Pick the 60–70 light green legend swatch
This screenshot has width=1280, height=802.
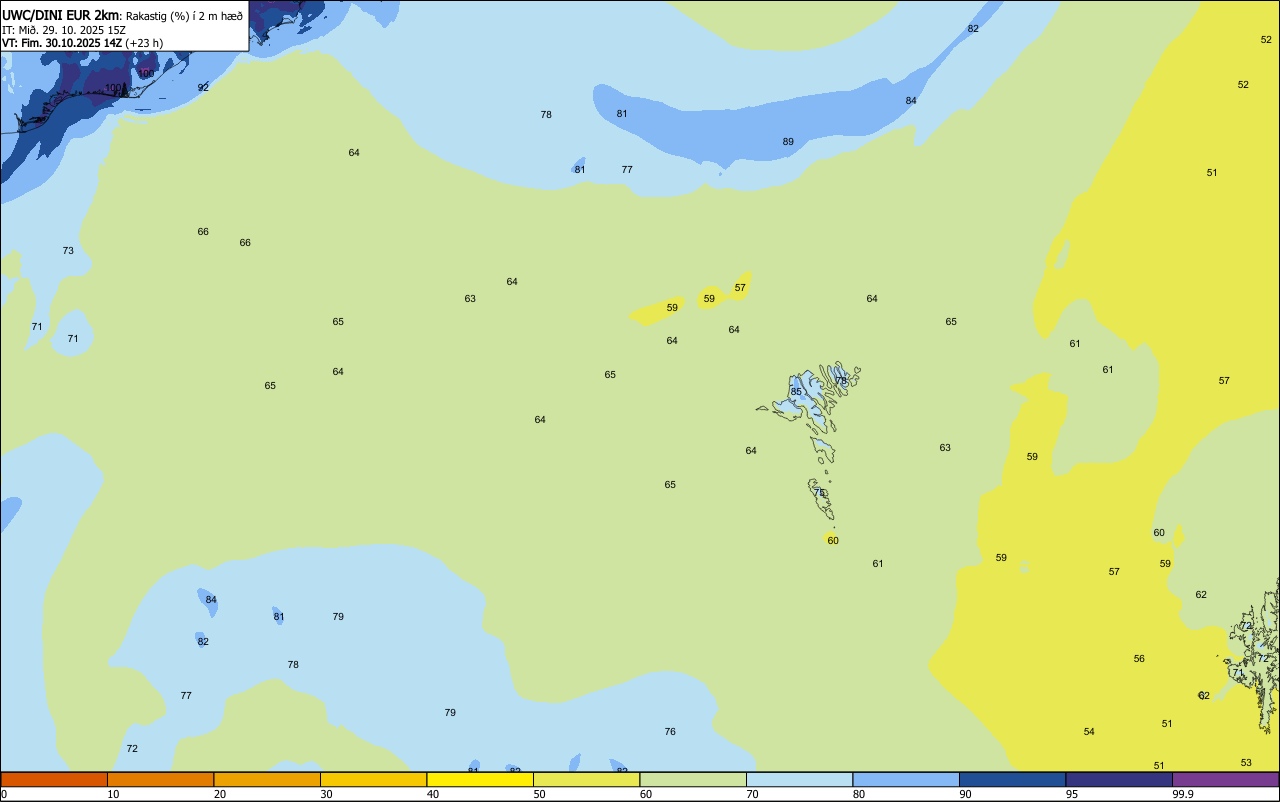click(x=693, y=779)
